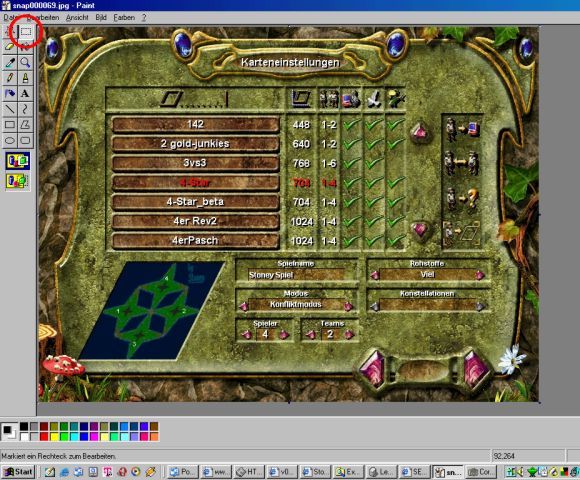This screenshot has height=480, width=580.
Task: Pick the bright yellow color swatch
Action: (54, 437)
